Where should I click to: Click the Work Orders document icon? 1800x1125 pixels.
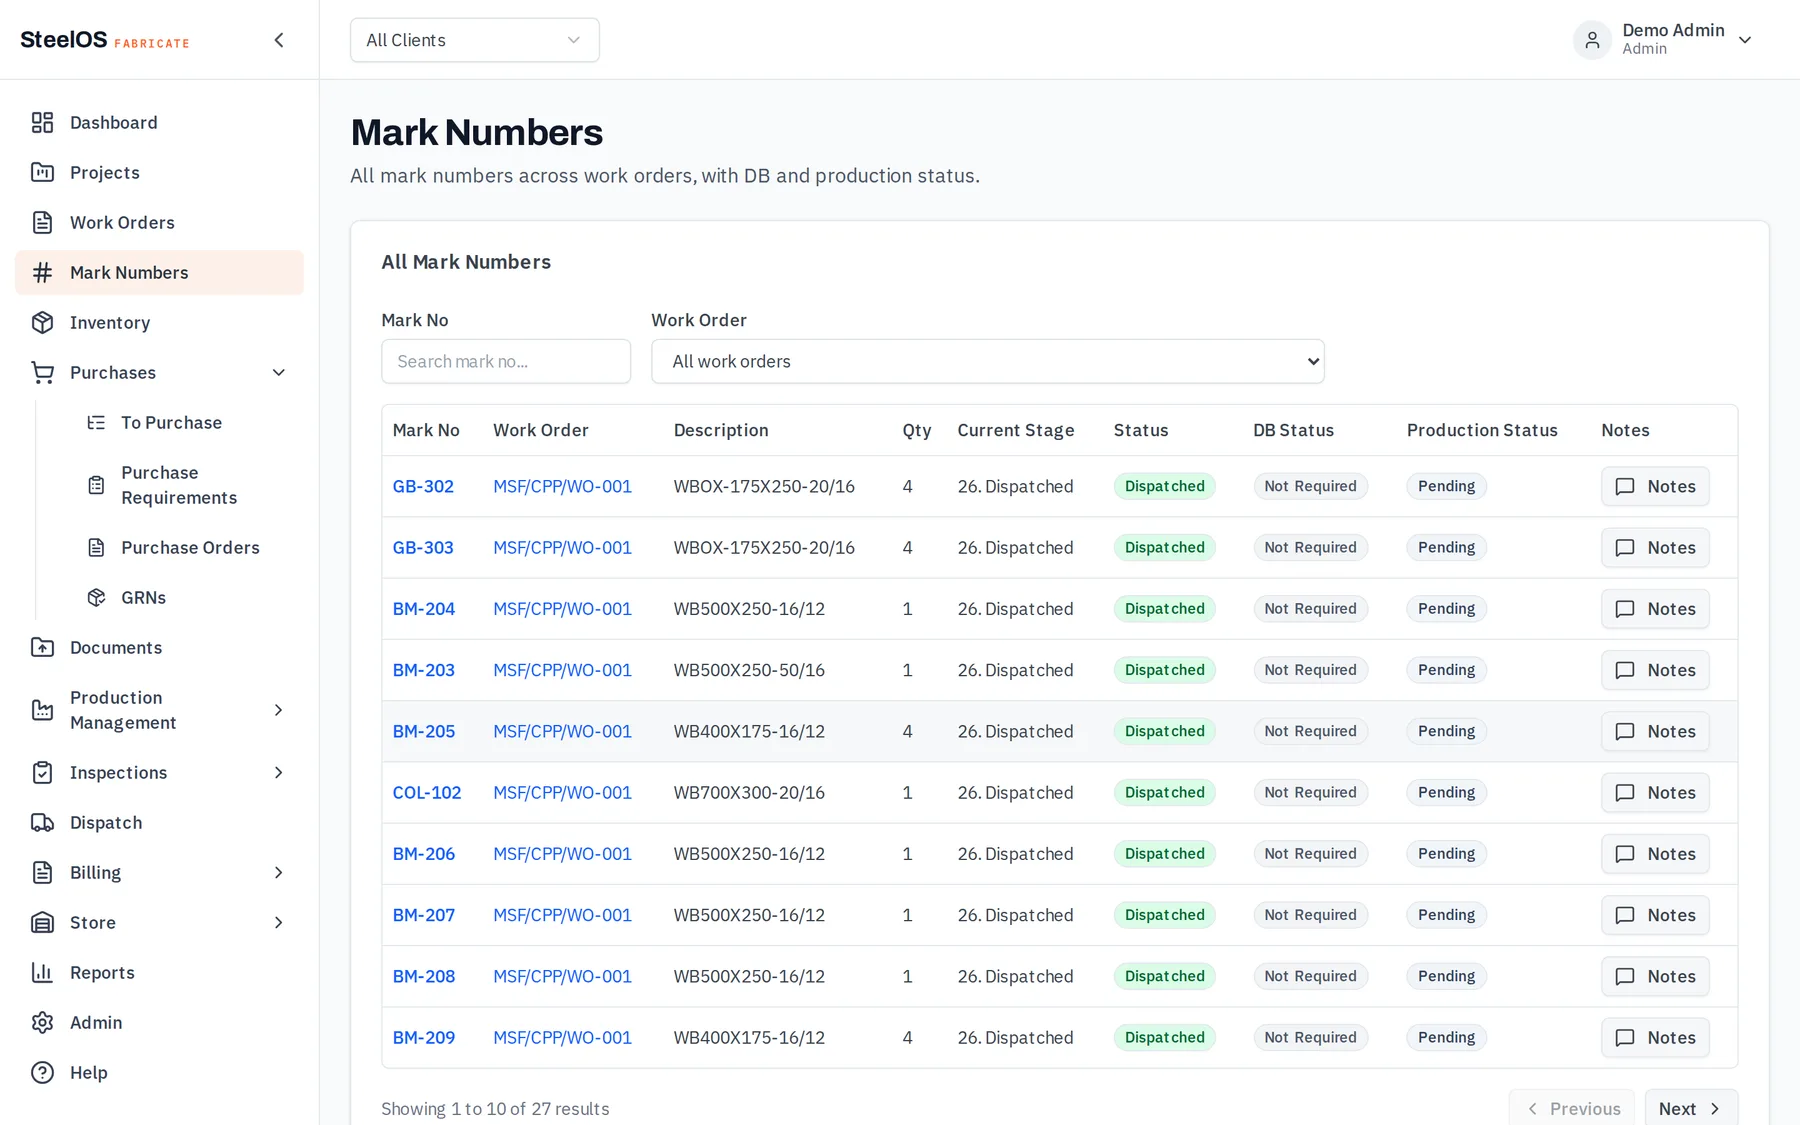[42, 223]
